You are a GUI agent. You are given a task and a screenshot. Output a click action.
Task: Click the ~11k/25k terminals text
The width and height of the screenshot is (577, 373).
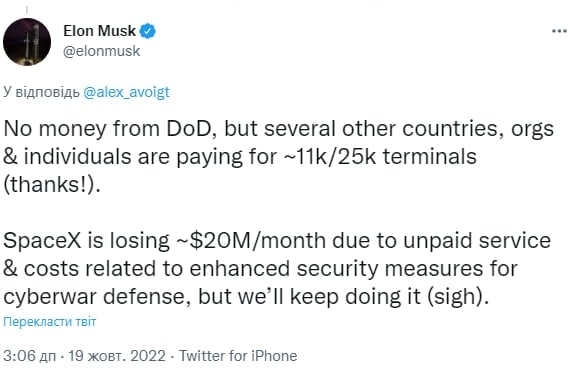(380, 157)
